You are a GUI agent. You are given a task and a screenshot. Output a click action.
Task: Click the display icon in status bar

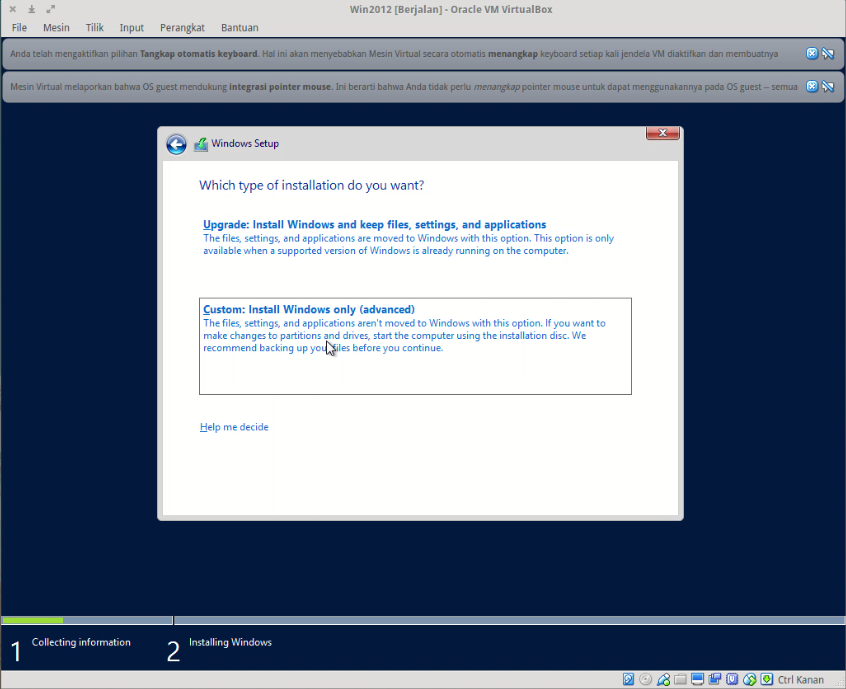click(697, 679)
